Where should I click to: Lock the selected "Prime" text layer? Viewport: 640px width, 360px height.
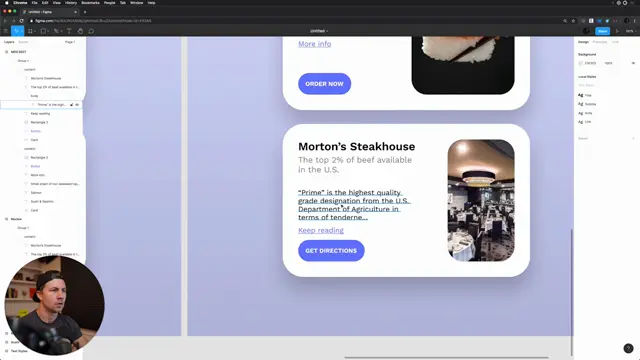pyautogui.click(x=72, y=105)
